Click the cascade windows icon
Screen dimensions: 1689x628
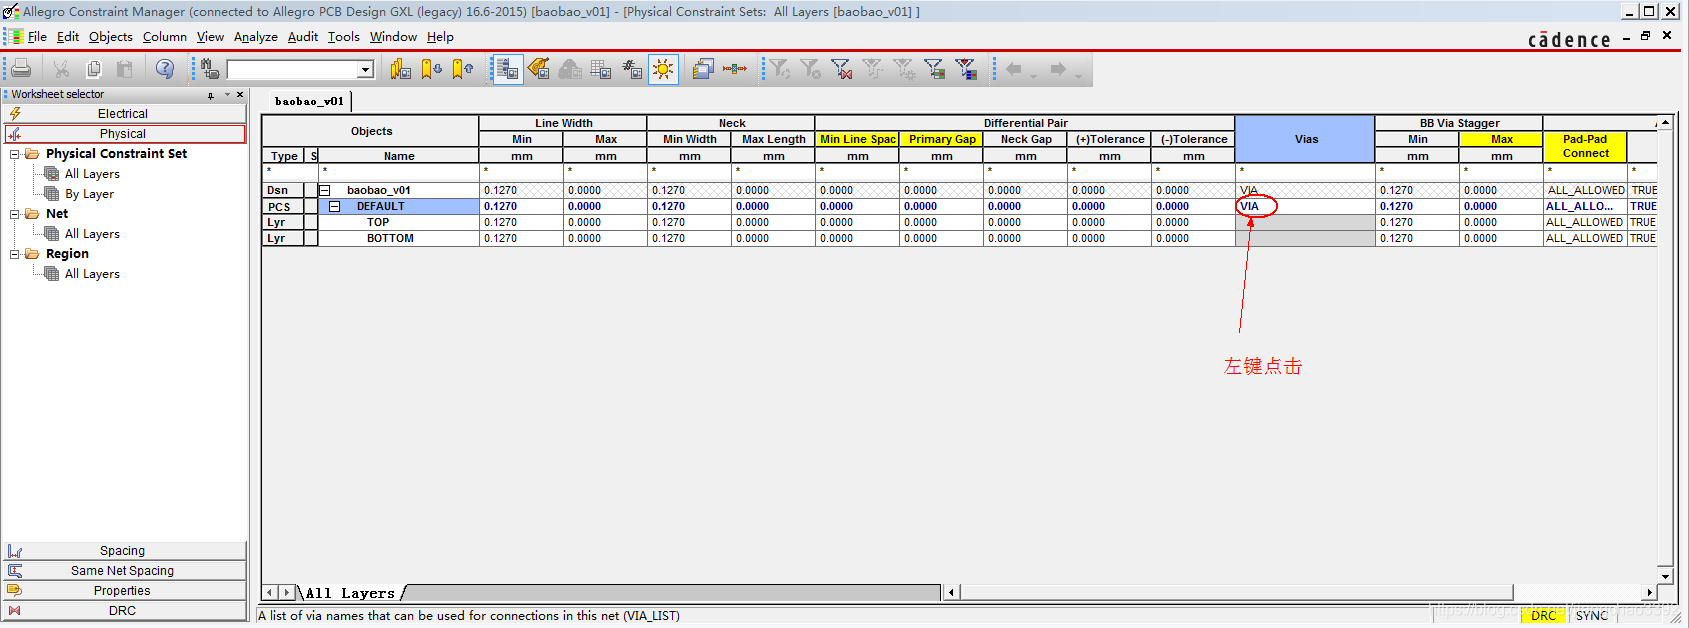click(x=704, y=69)
